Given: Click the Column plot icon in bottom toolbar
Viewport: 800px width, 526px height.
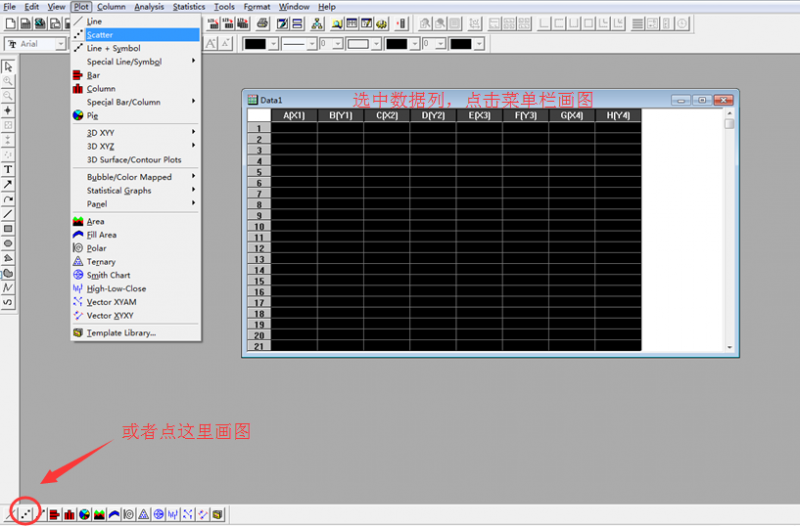Looking at the screenshot, I should pos(69,514).
